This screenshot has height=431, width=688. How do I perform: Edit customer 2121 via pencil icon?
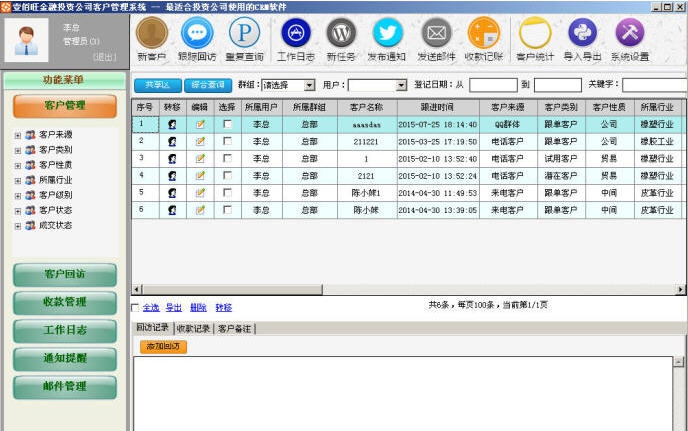click(200, 176)
